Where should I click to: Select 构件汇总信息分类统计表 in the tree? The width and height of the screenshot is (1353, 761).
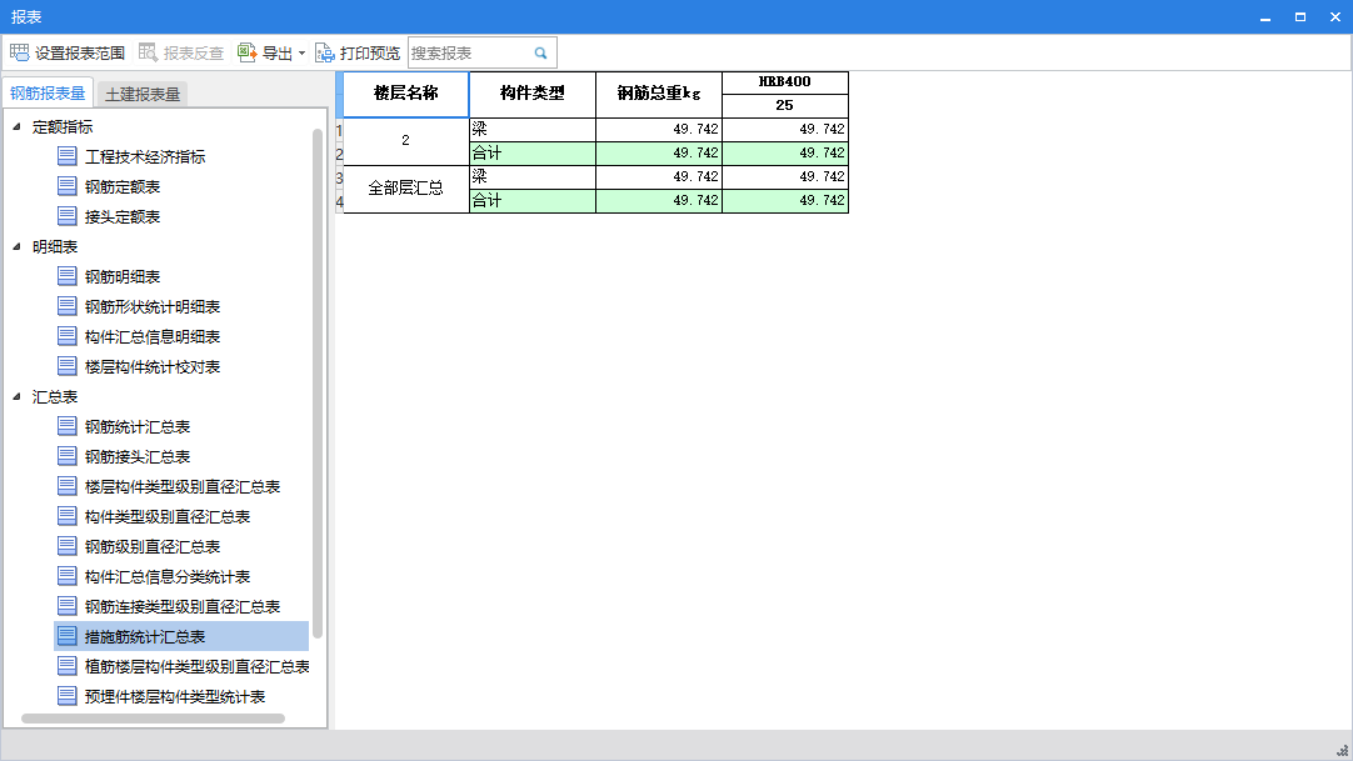[x=167, y=577]
